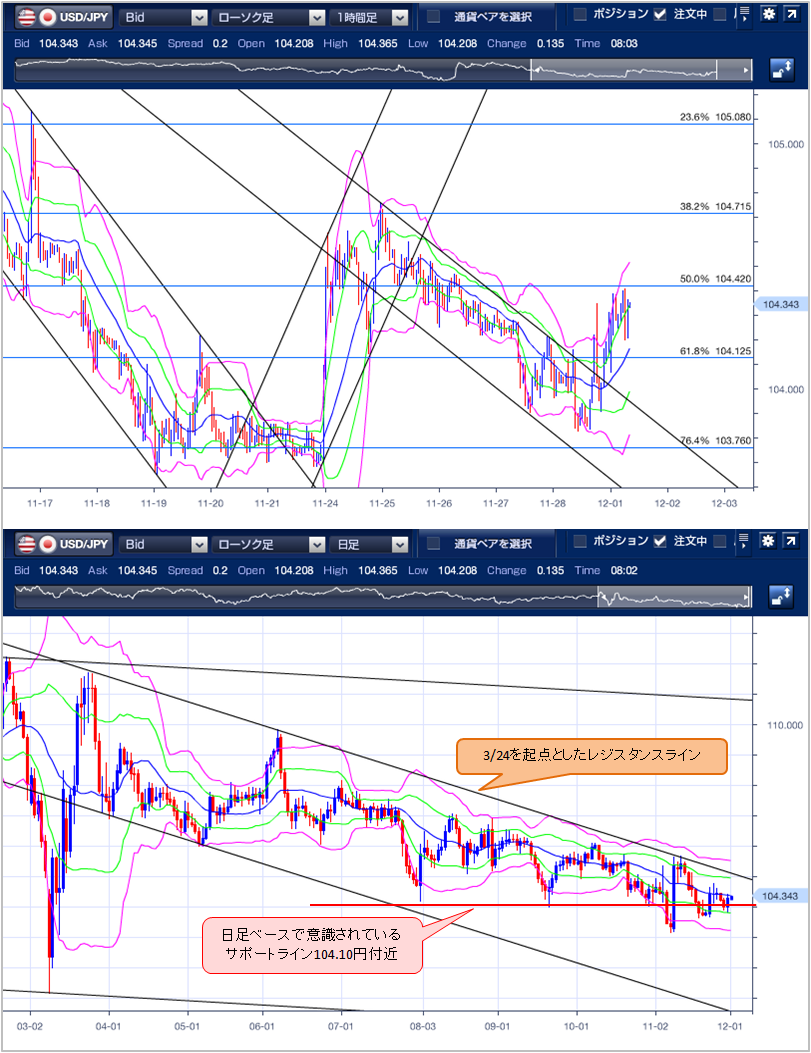Open settings gear in bottom daily chart
The height and width of the screenshot is (1053, 811).
click(767, 543)
